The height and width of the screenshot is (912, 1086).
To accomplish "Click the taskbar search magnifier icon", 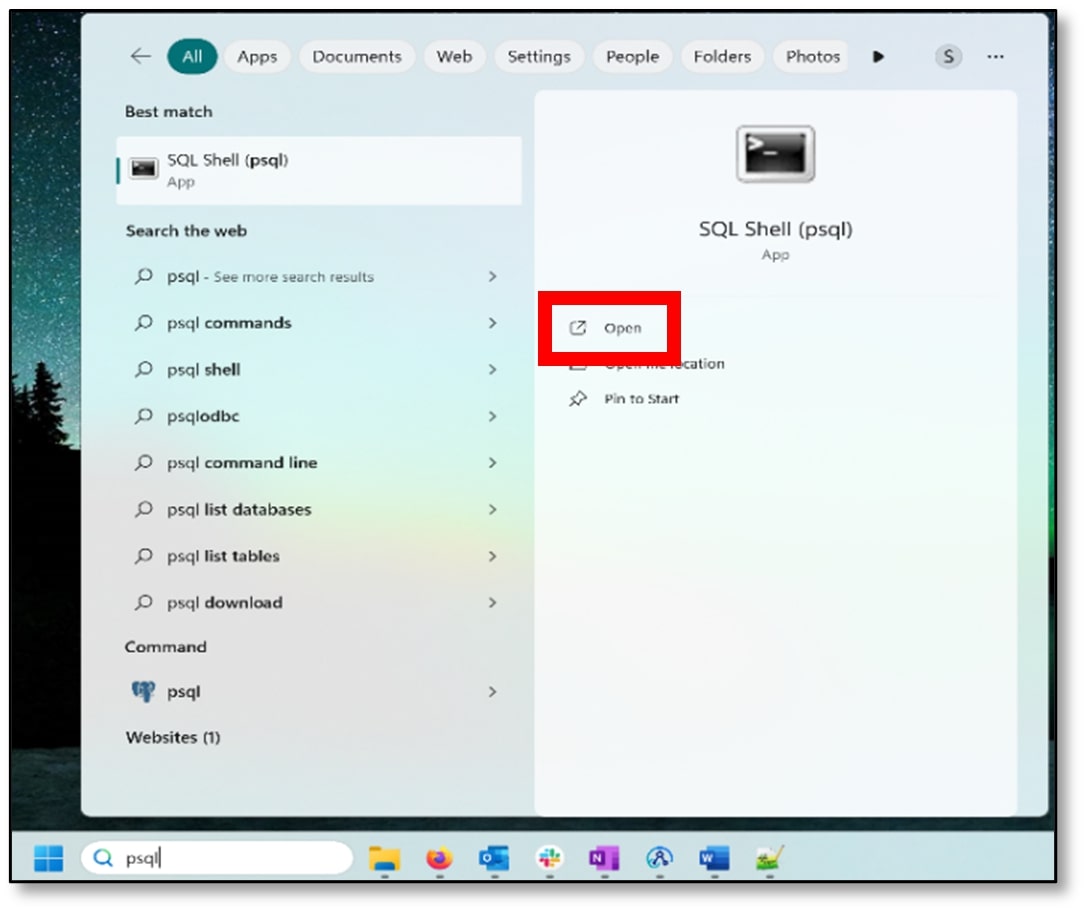I will click(103, 858).
